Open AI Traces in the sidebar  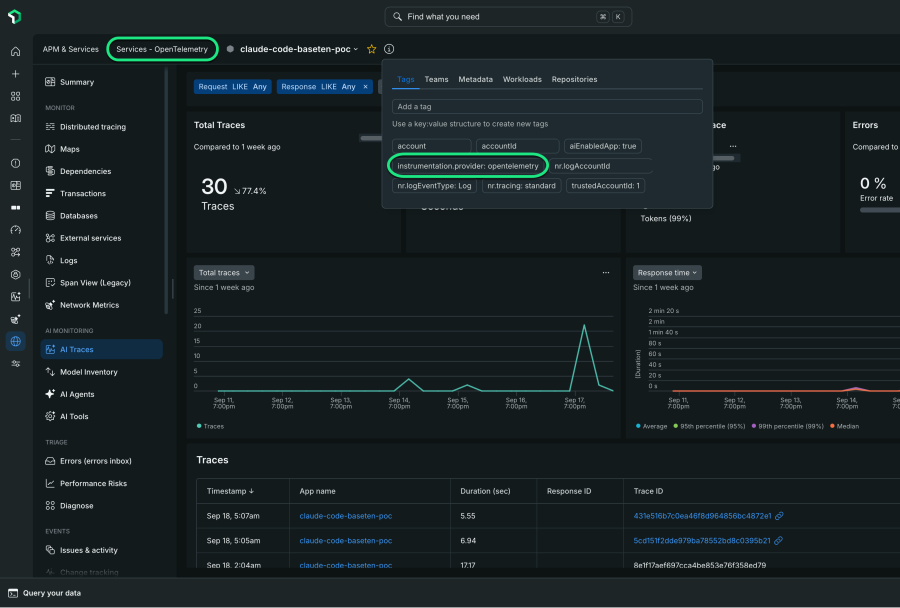point(102,350)
